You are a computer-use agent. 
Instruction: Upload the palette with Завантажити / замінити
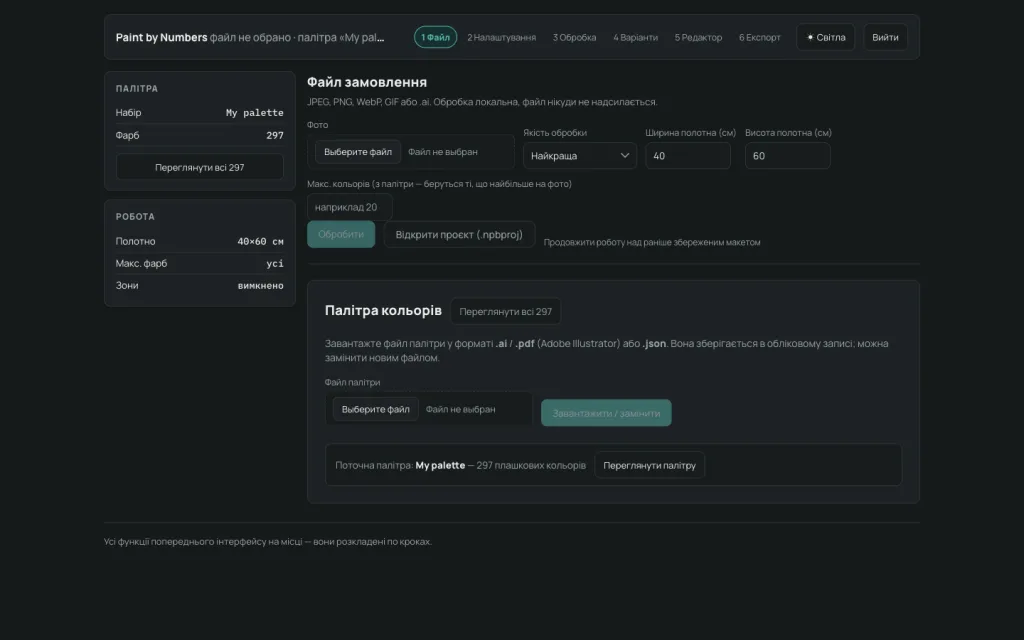point(606,413)
